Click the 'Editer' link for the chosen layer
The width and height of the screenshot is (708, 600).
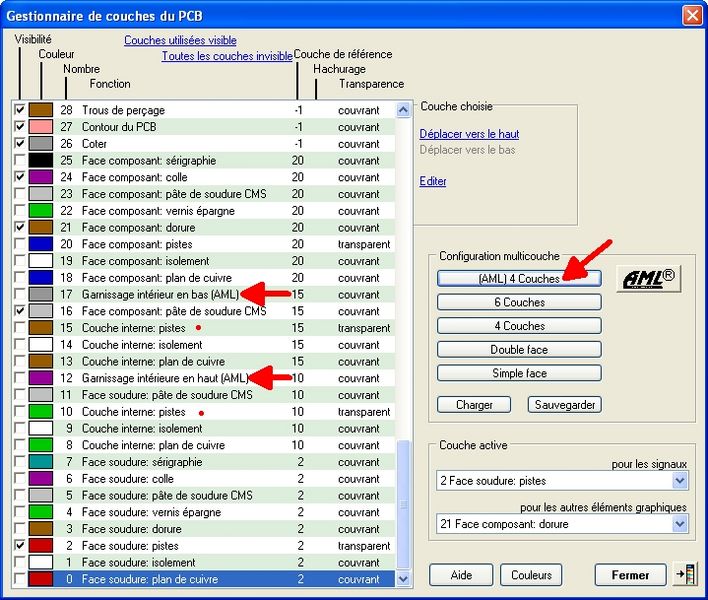coord(433,182)
